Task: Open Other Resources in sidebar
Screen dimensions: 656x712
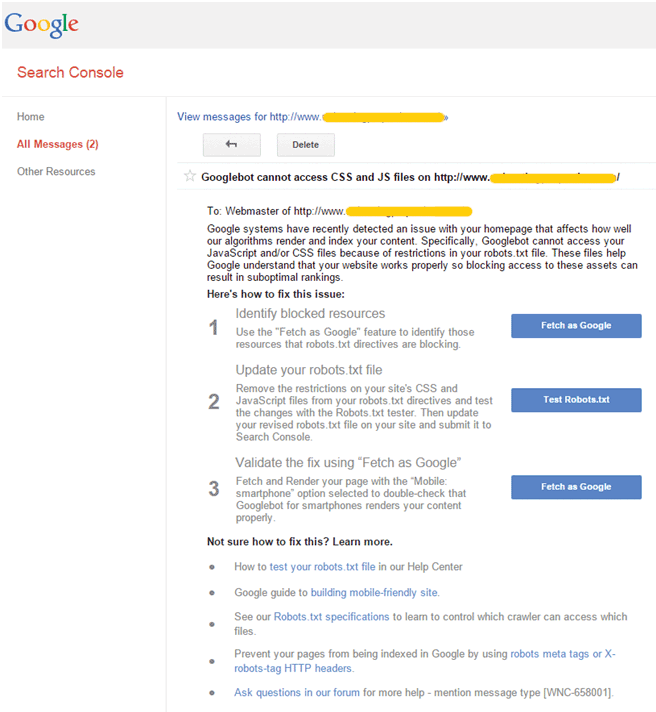Action: click(56, 172)
